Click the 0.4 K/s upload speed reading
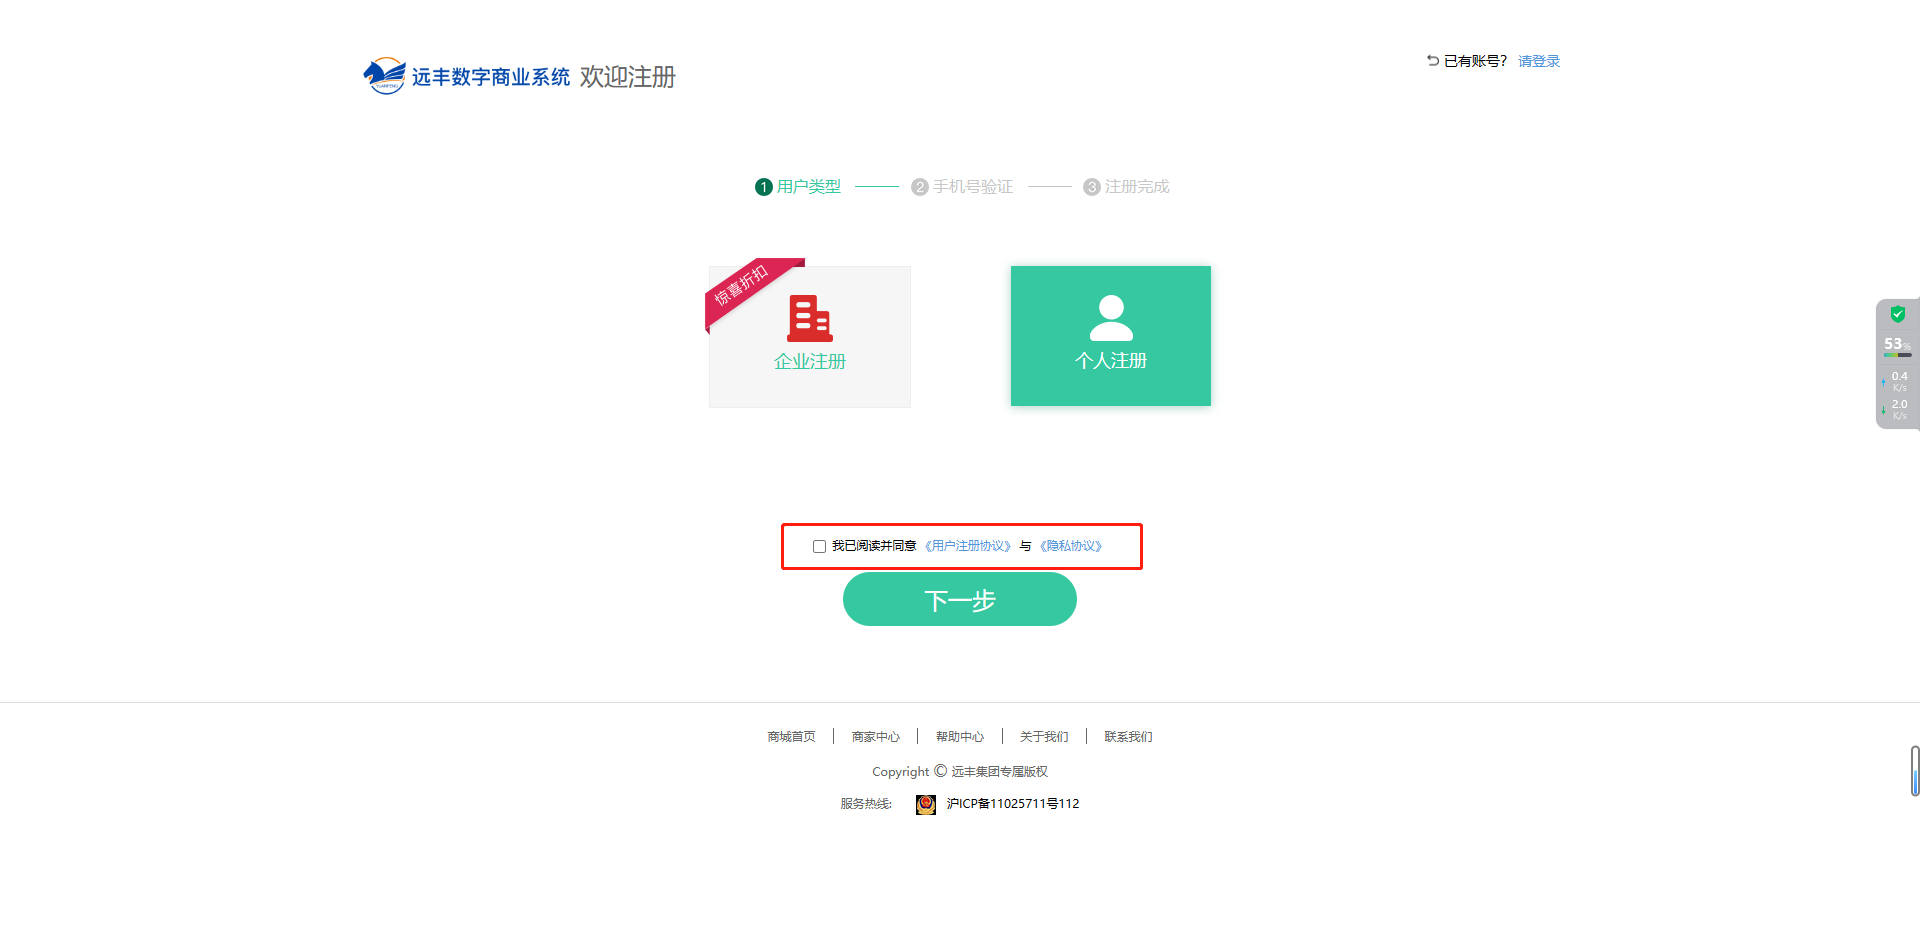Screen dimensions: 1920x929 click(1899, 381)
